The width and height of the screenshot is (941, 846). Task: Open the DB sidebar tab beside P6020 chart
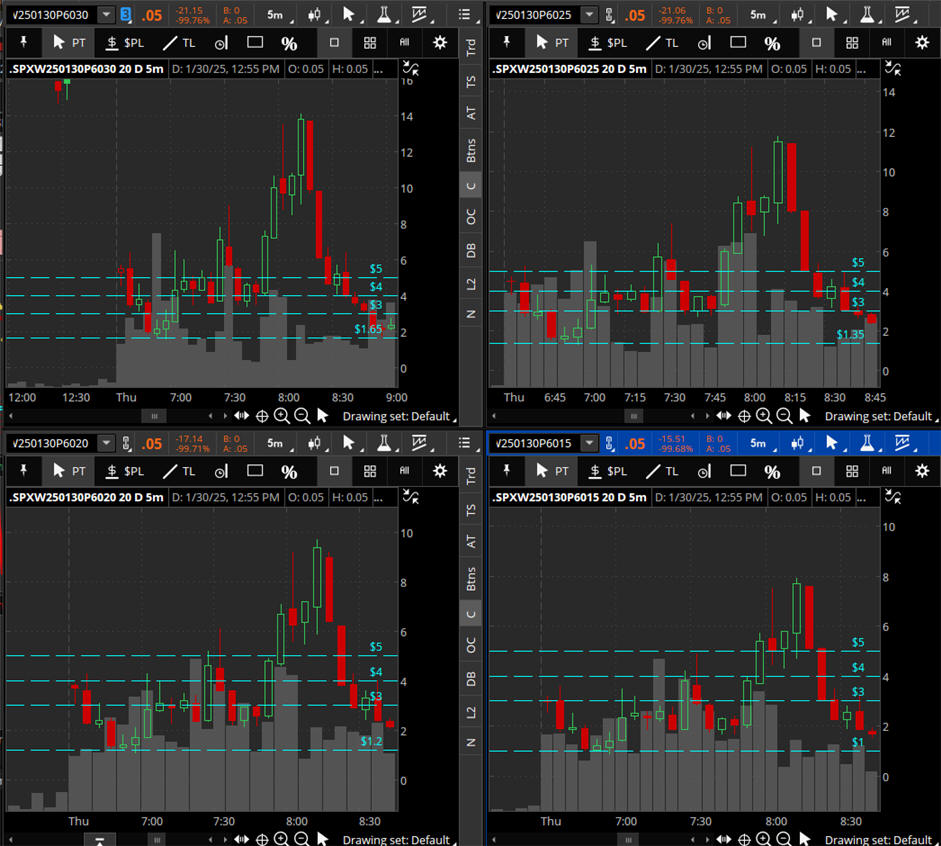click(471, 679)
